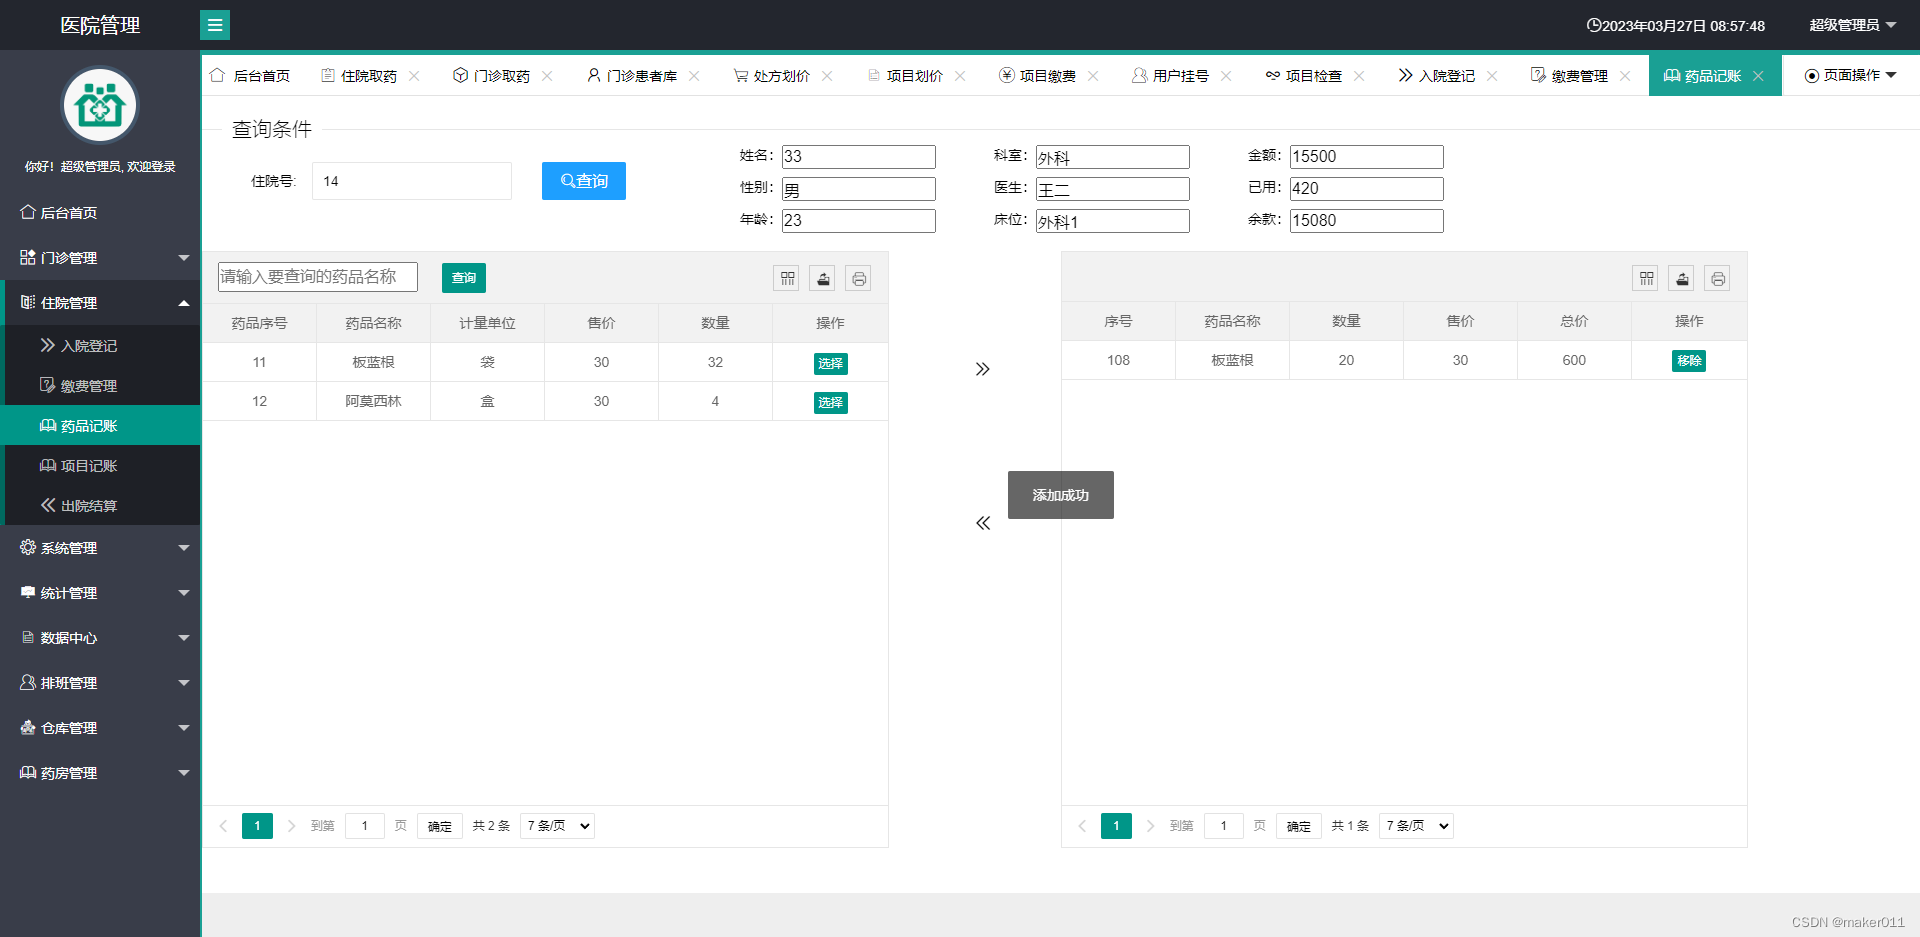This screenshot has width=1920, height=937.
Task: Print the left drug table
Action: (x=859, y=278)
